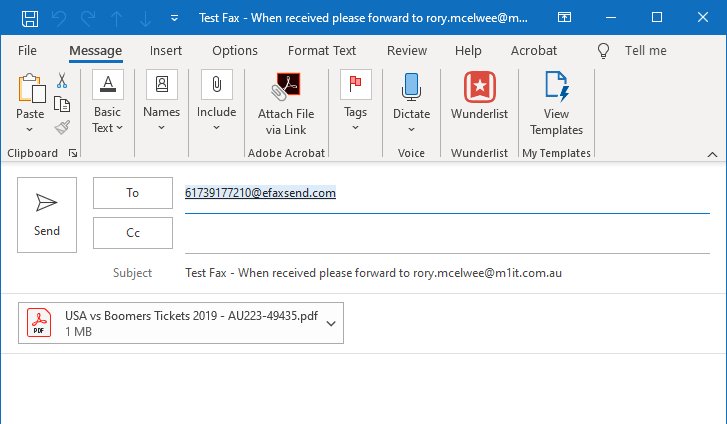Click the Ribbon Display Options icon
The height and width of the screenshot is (424, 727).
tap(564, 18)
